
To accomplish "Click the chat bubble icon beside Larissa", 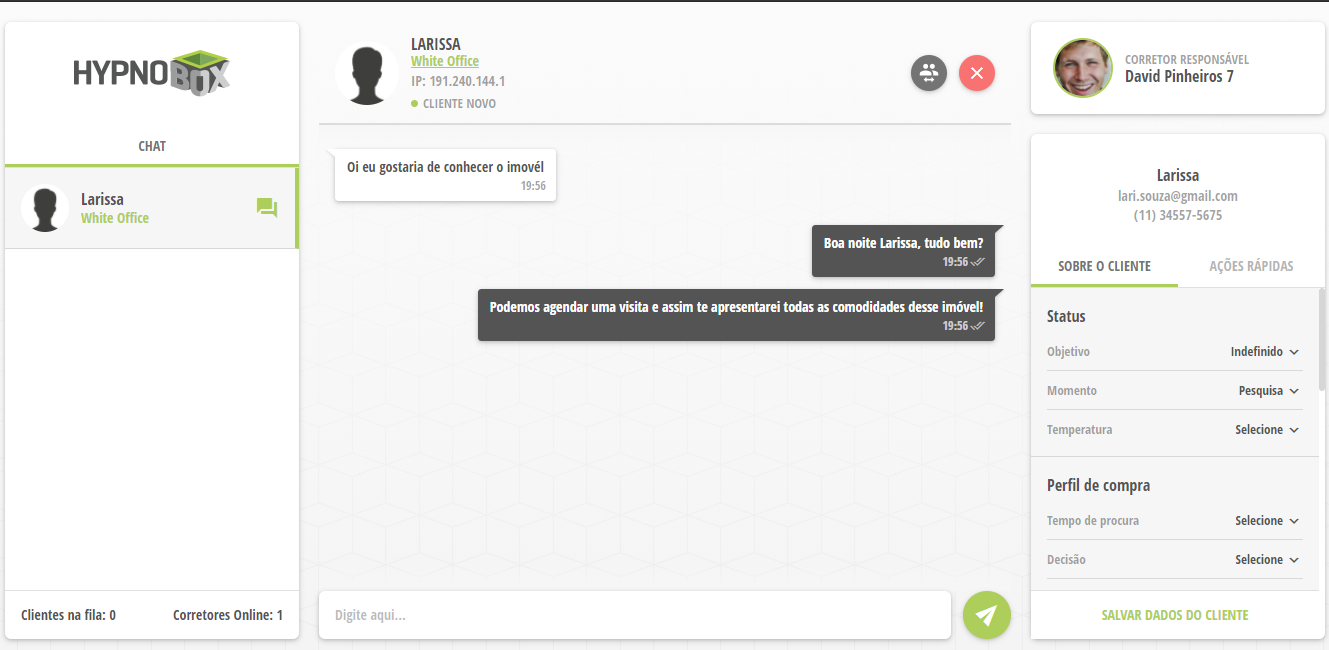I will (267, 208).
